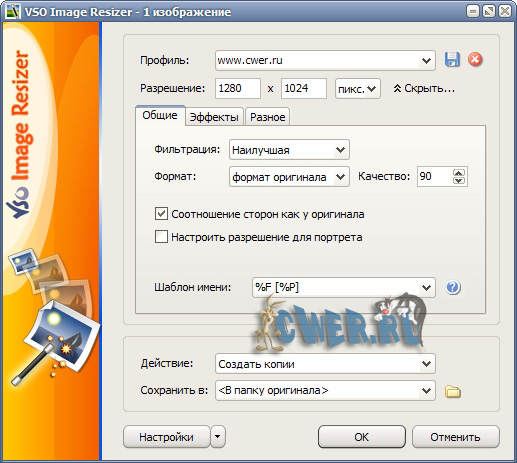The image size is (517, 463).
Task: Enable Настроить разрешение для портрета checkbox
Action: pos(161,237)
